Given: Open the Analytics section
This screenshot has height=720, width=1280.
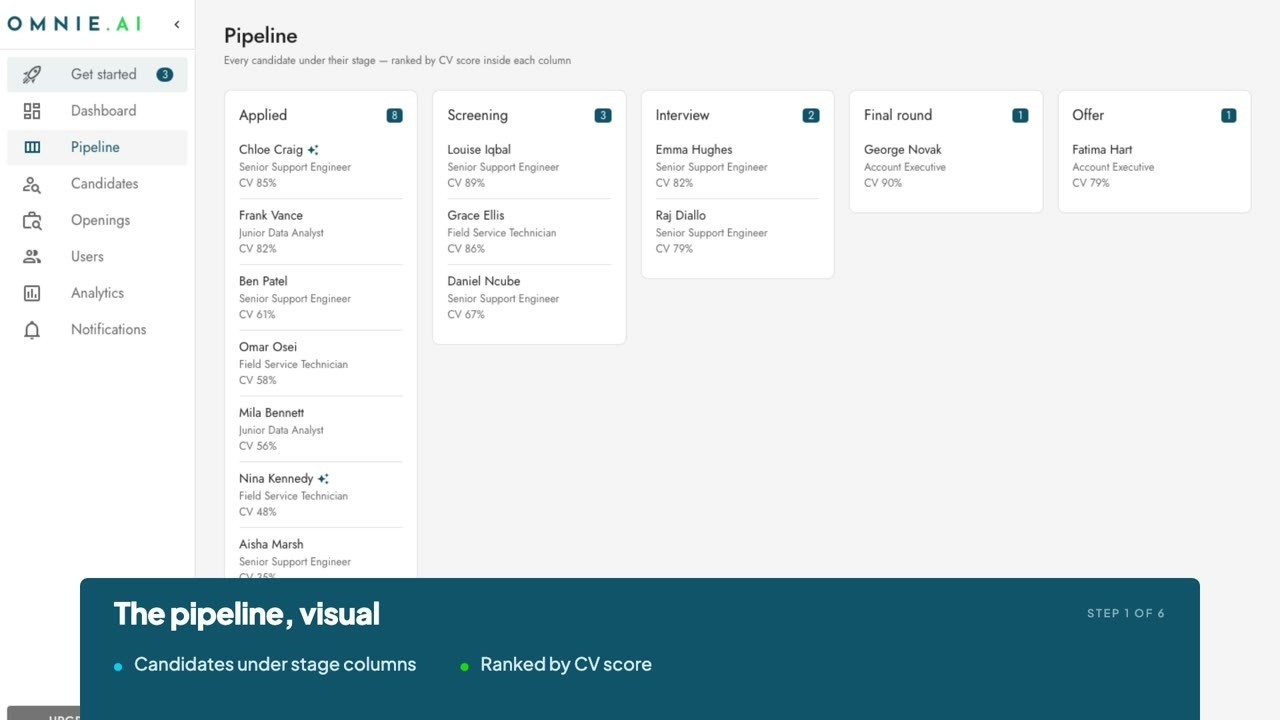Looking at the screenshot, I should click(x=97, y=293).
